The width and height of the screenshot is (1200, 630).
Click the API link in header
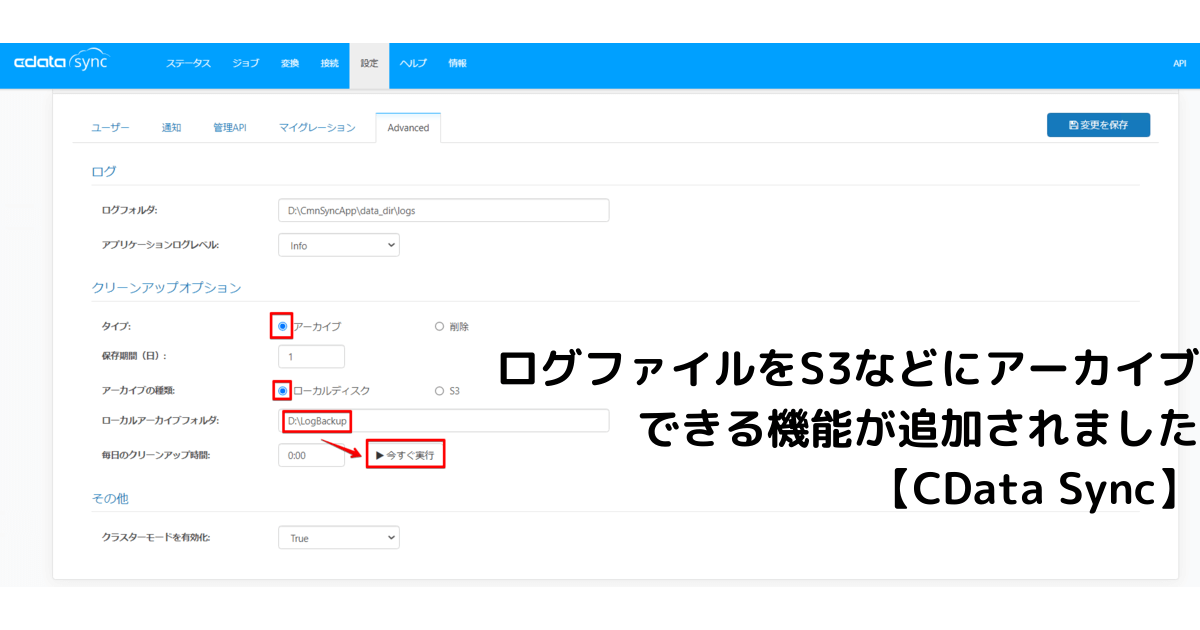point(1179,63)
